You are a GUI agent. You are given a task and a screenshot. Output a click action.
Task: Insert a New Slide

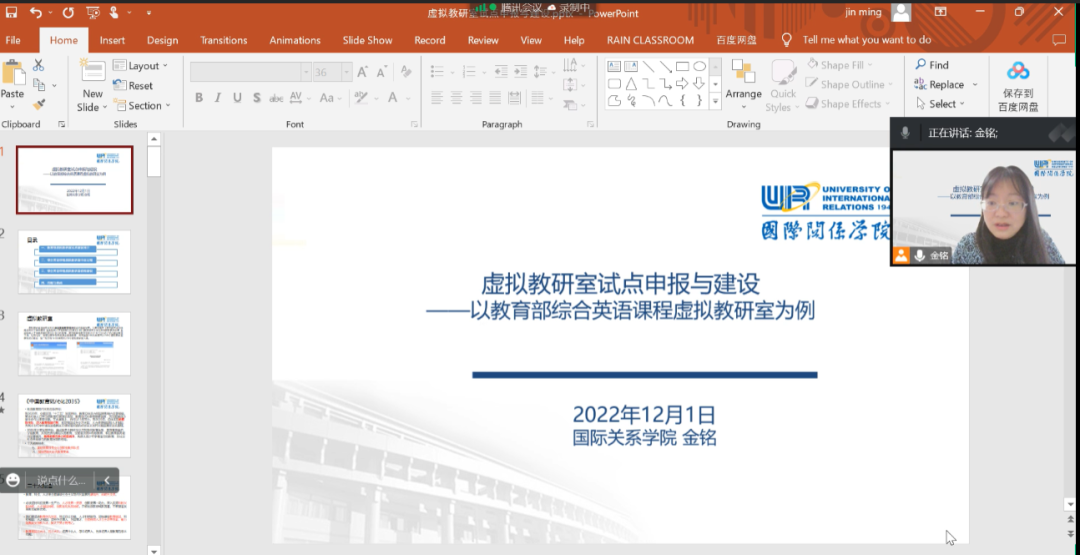(92, 86)
